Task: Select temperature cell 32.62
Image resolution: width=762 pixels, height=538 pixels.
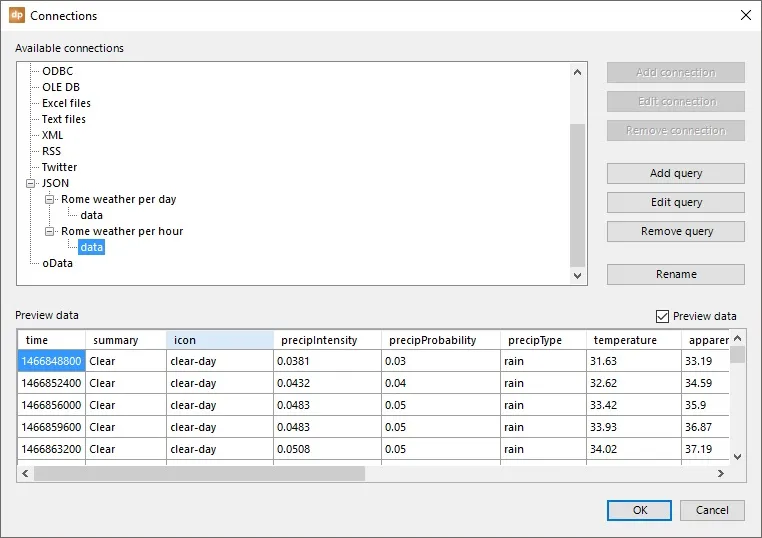Action: pyautogui.click(x=634, y=383)
